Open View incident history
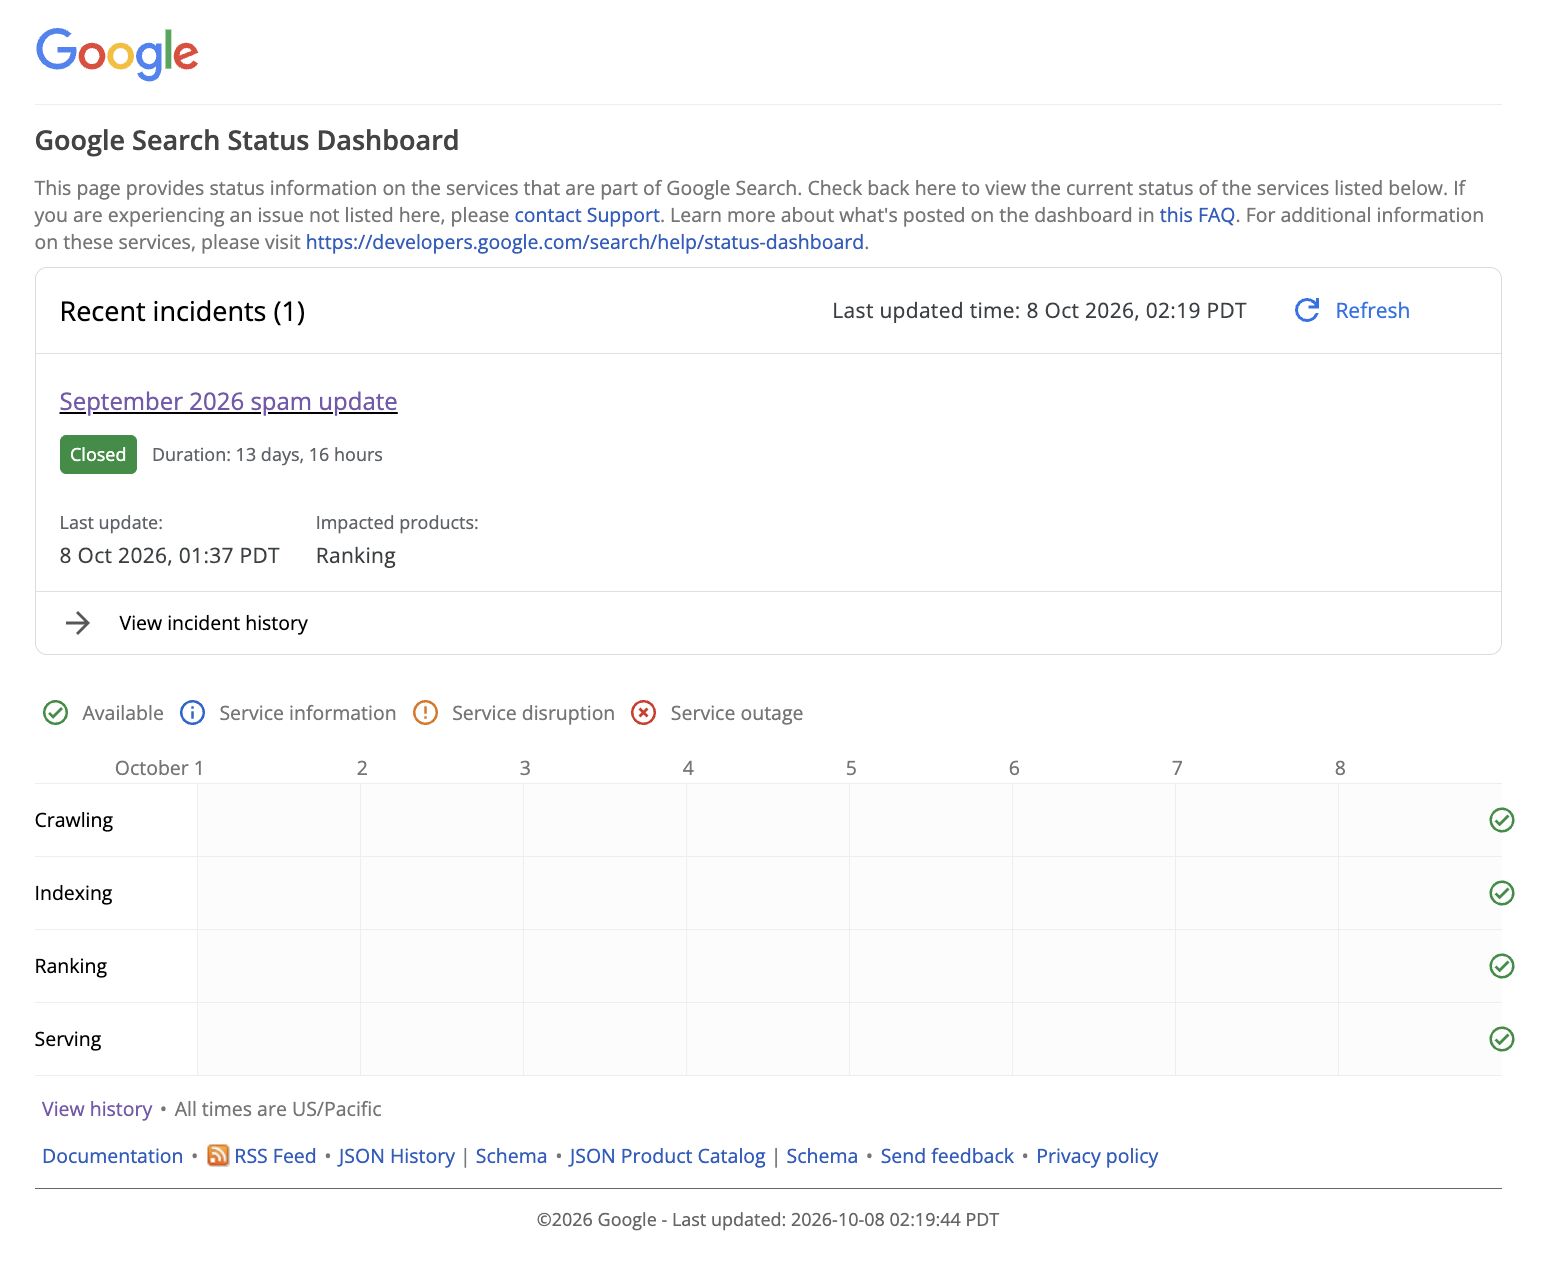 (x=213, y=623)
